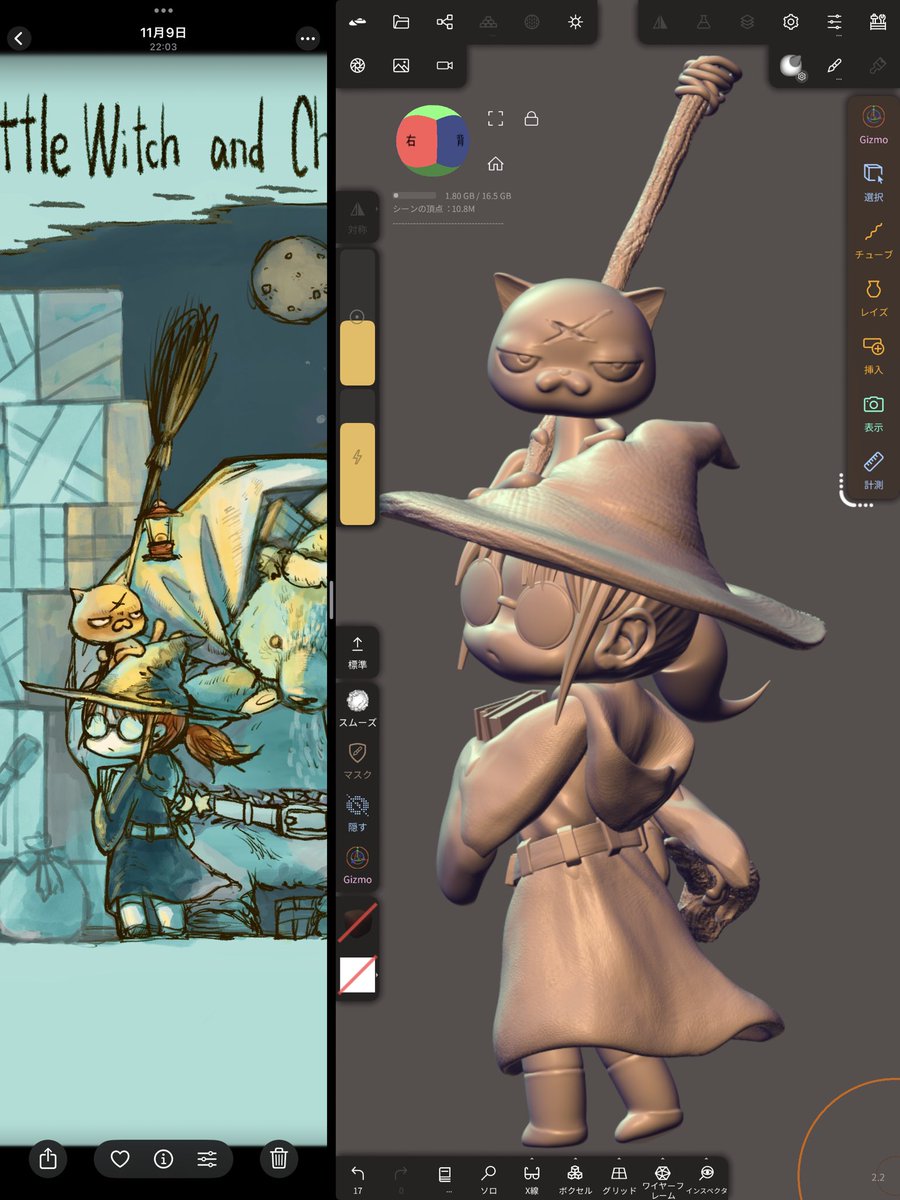This screenshot has width=900, height=1200.
Task: Select the 表示 view camera tool
Action: (873, 412)
